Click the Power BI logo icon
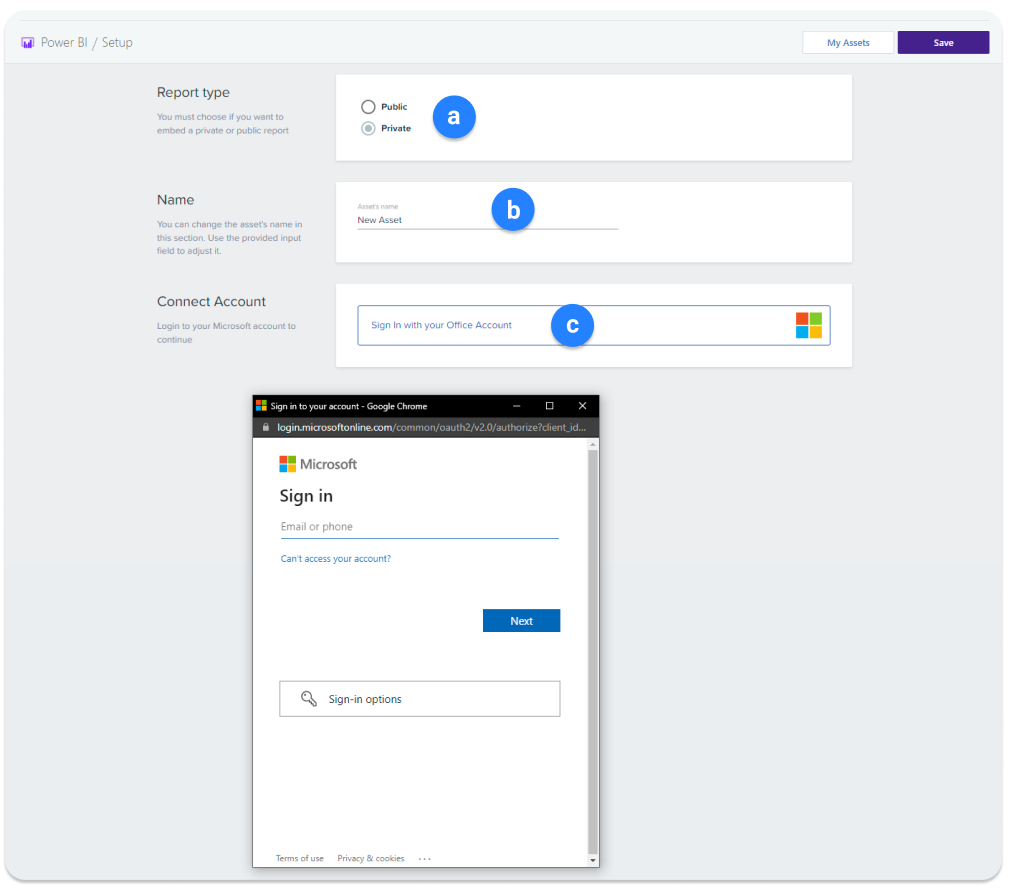Viewport: 1013px width, 889px height. click(27, 43)
